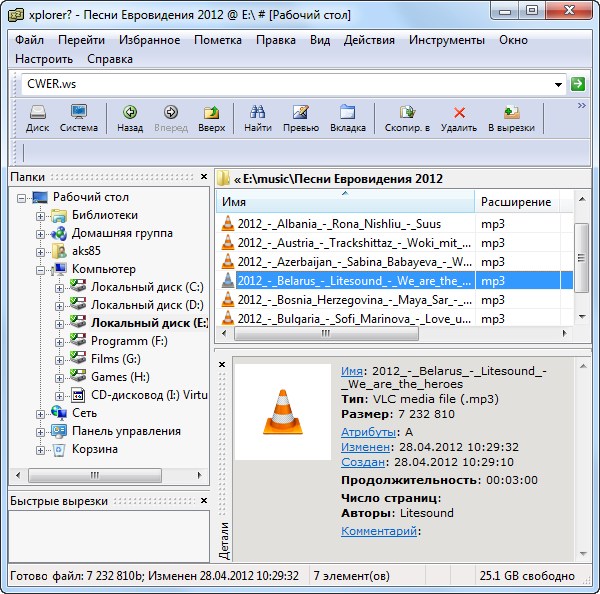
Task: Expand the Локальный диск (C:) node
Action: 59,288
